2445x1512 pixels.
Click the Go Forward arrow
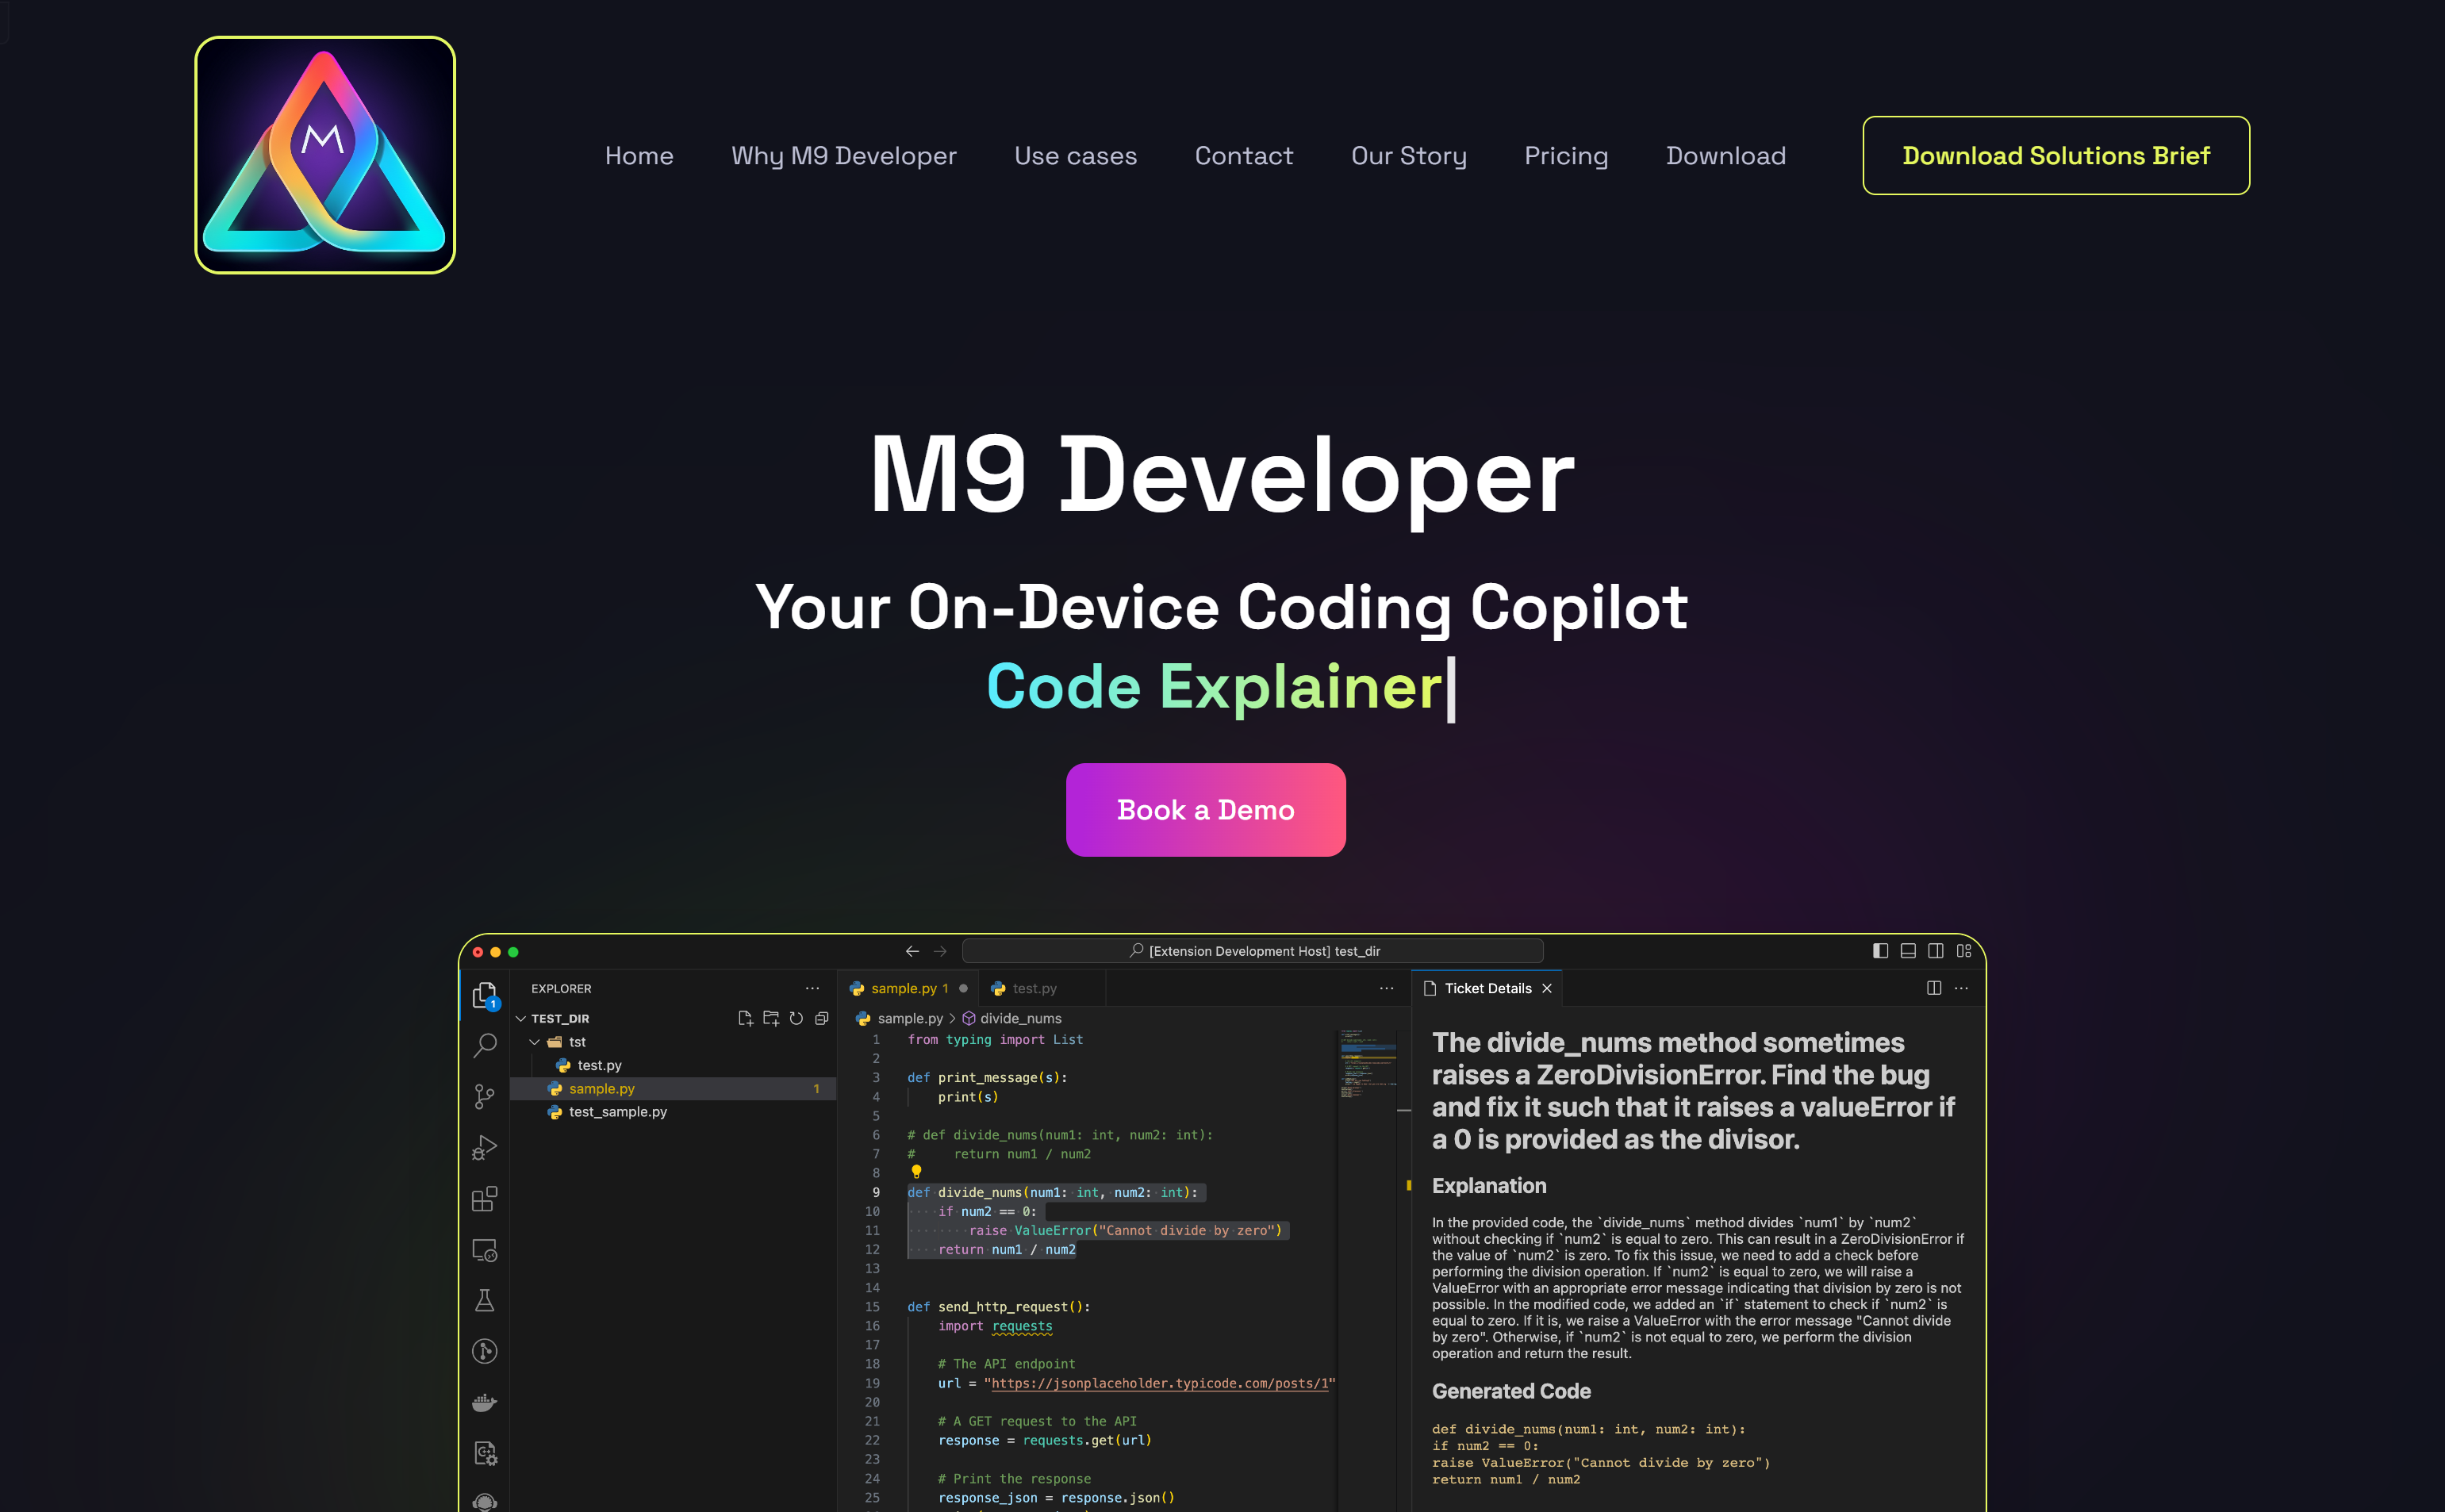940,951
